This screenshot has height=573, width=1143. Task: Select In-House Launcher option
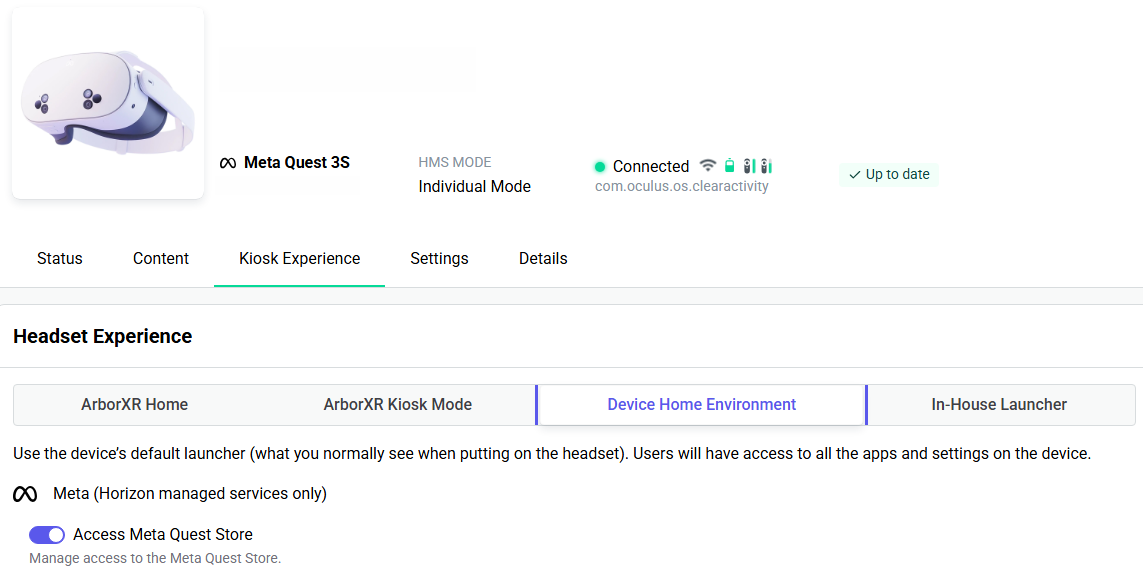tap(999, 405)
